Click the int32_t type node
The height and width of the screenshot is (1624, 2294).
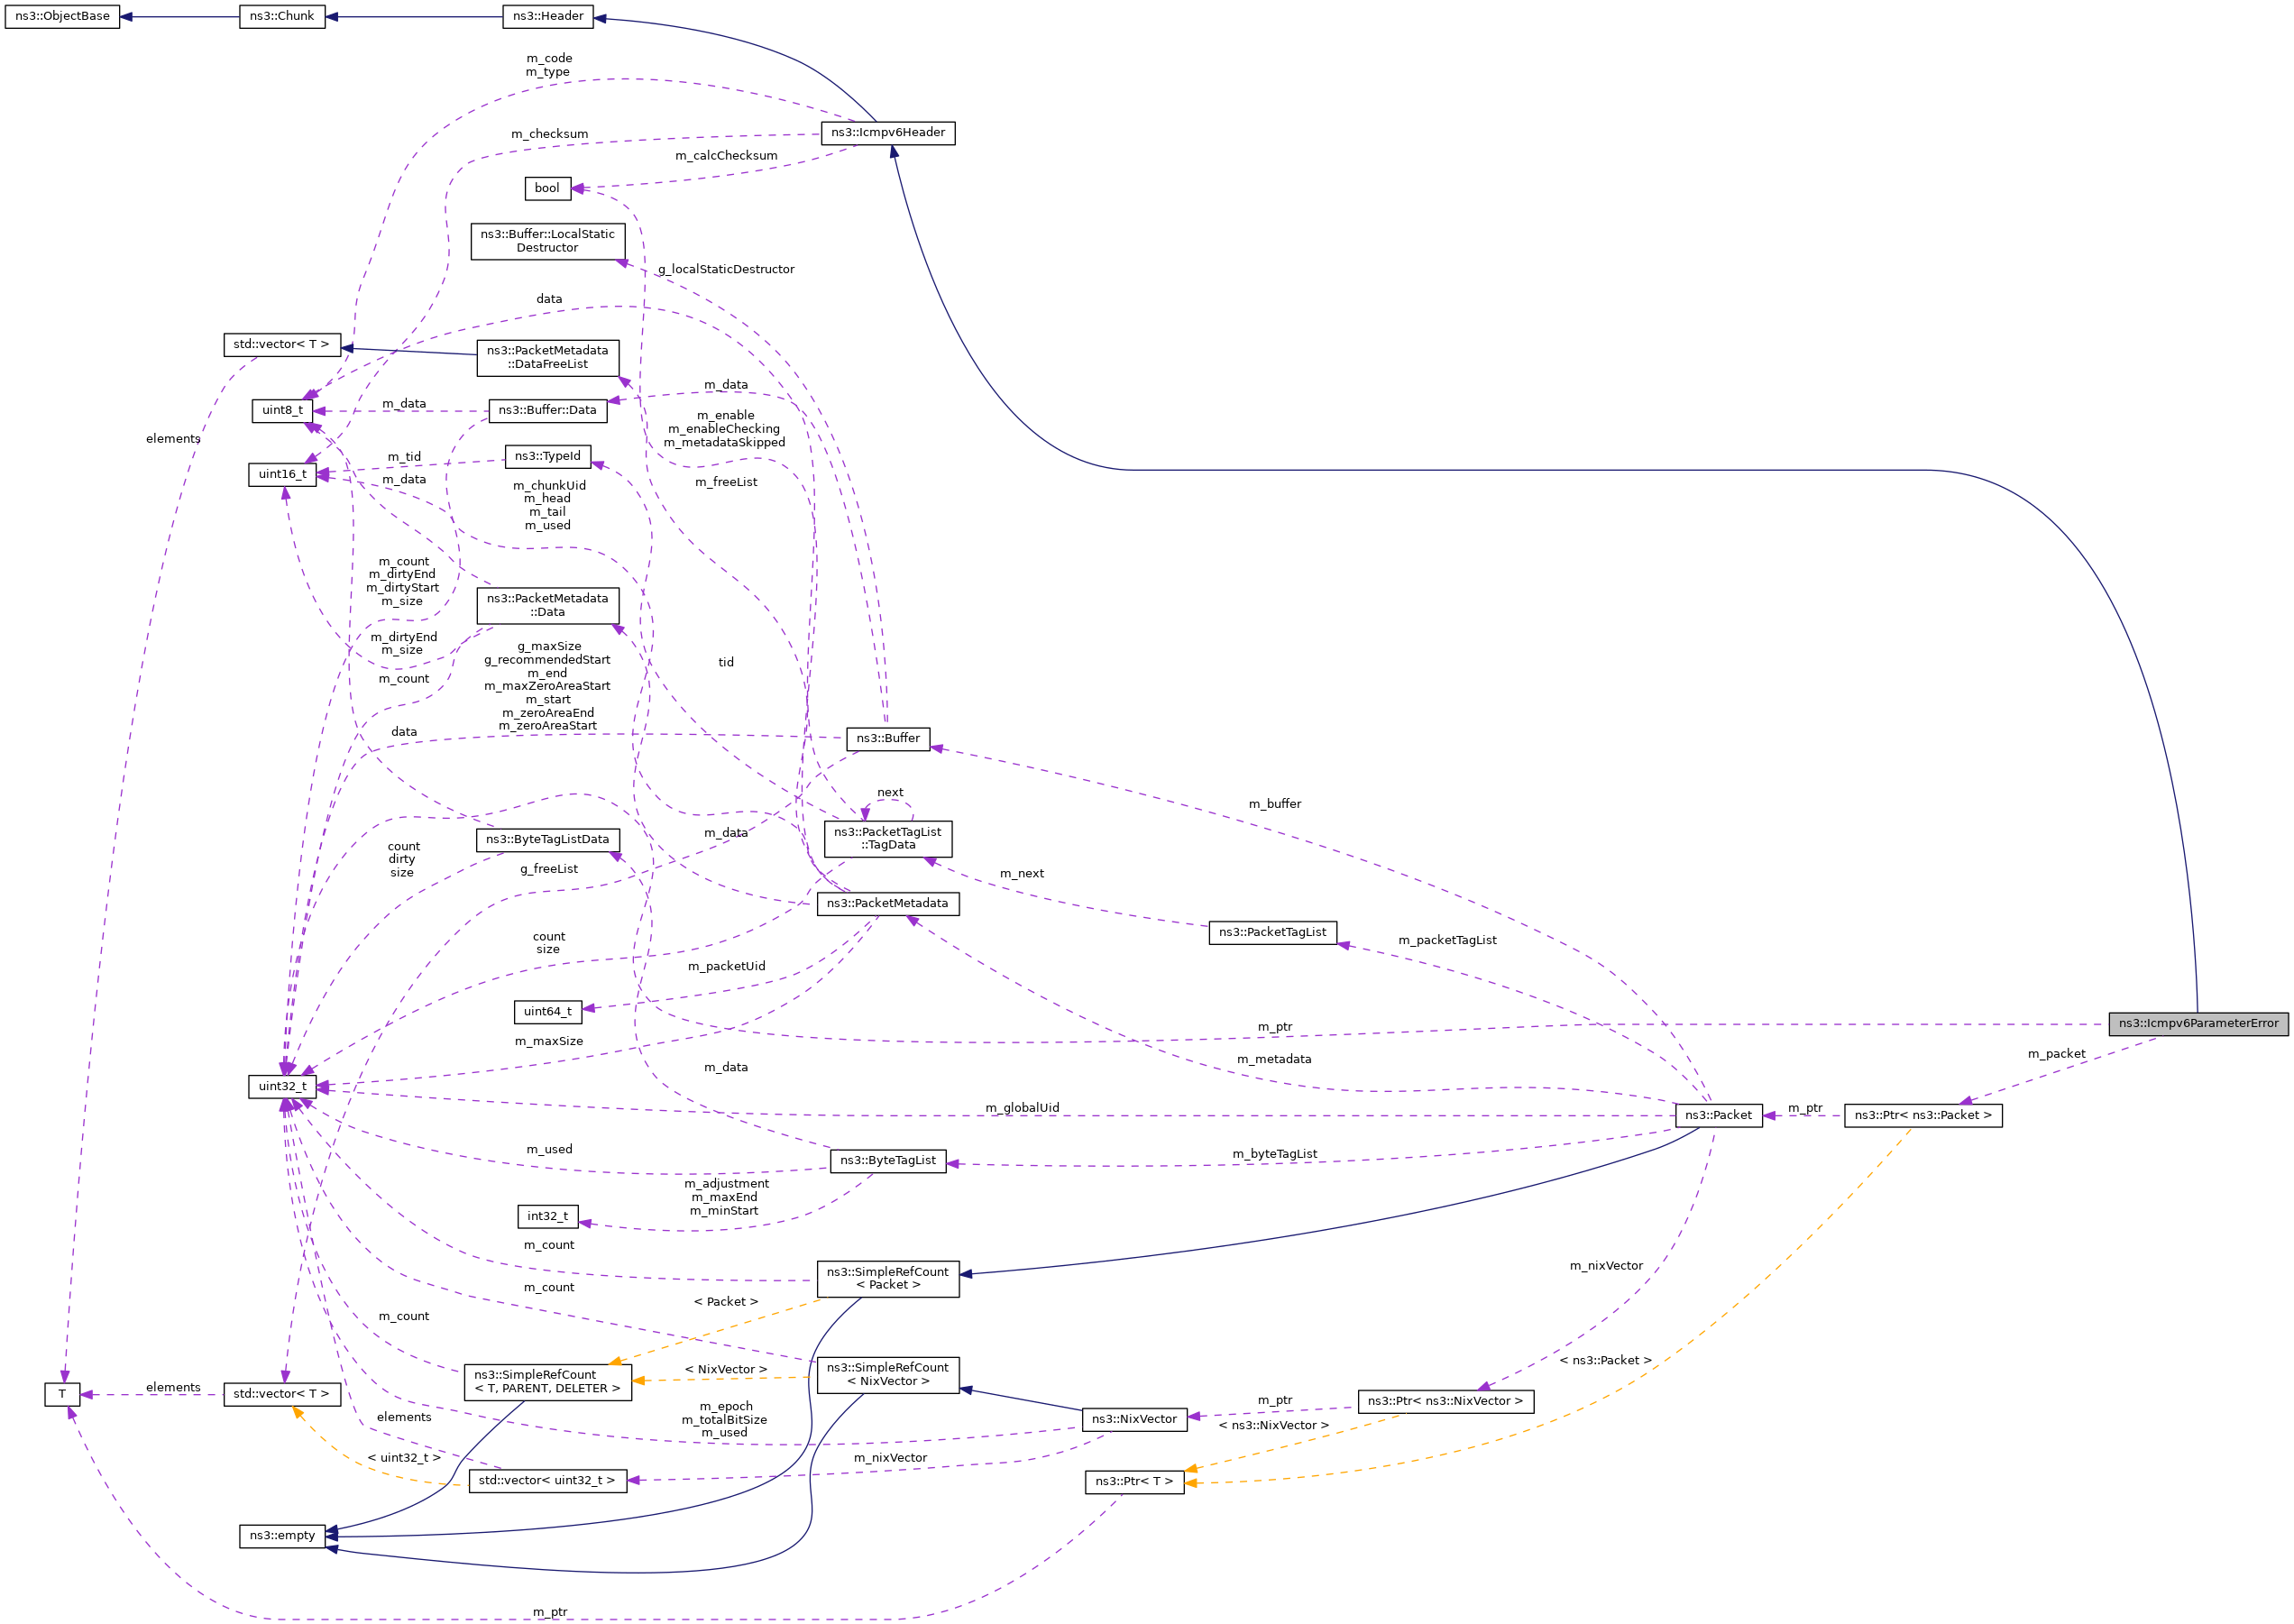click(x=548, y=1217)
